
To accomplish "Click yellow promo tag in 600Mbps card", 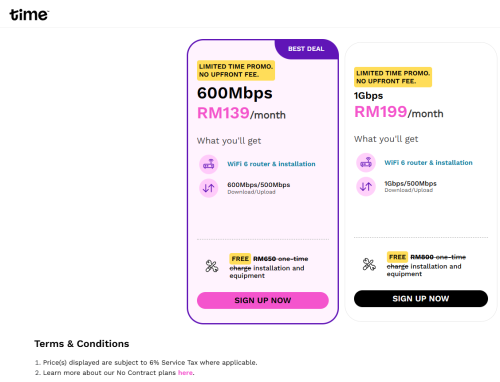I will tap(236, 70).
